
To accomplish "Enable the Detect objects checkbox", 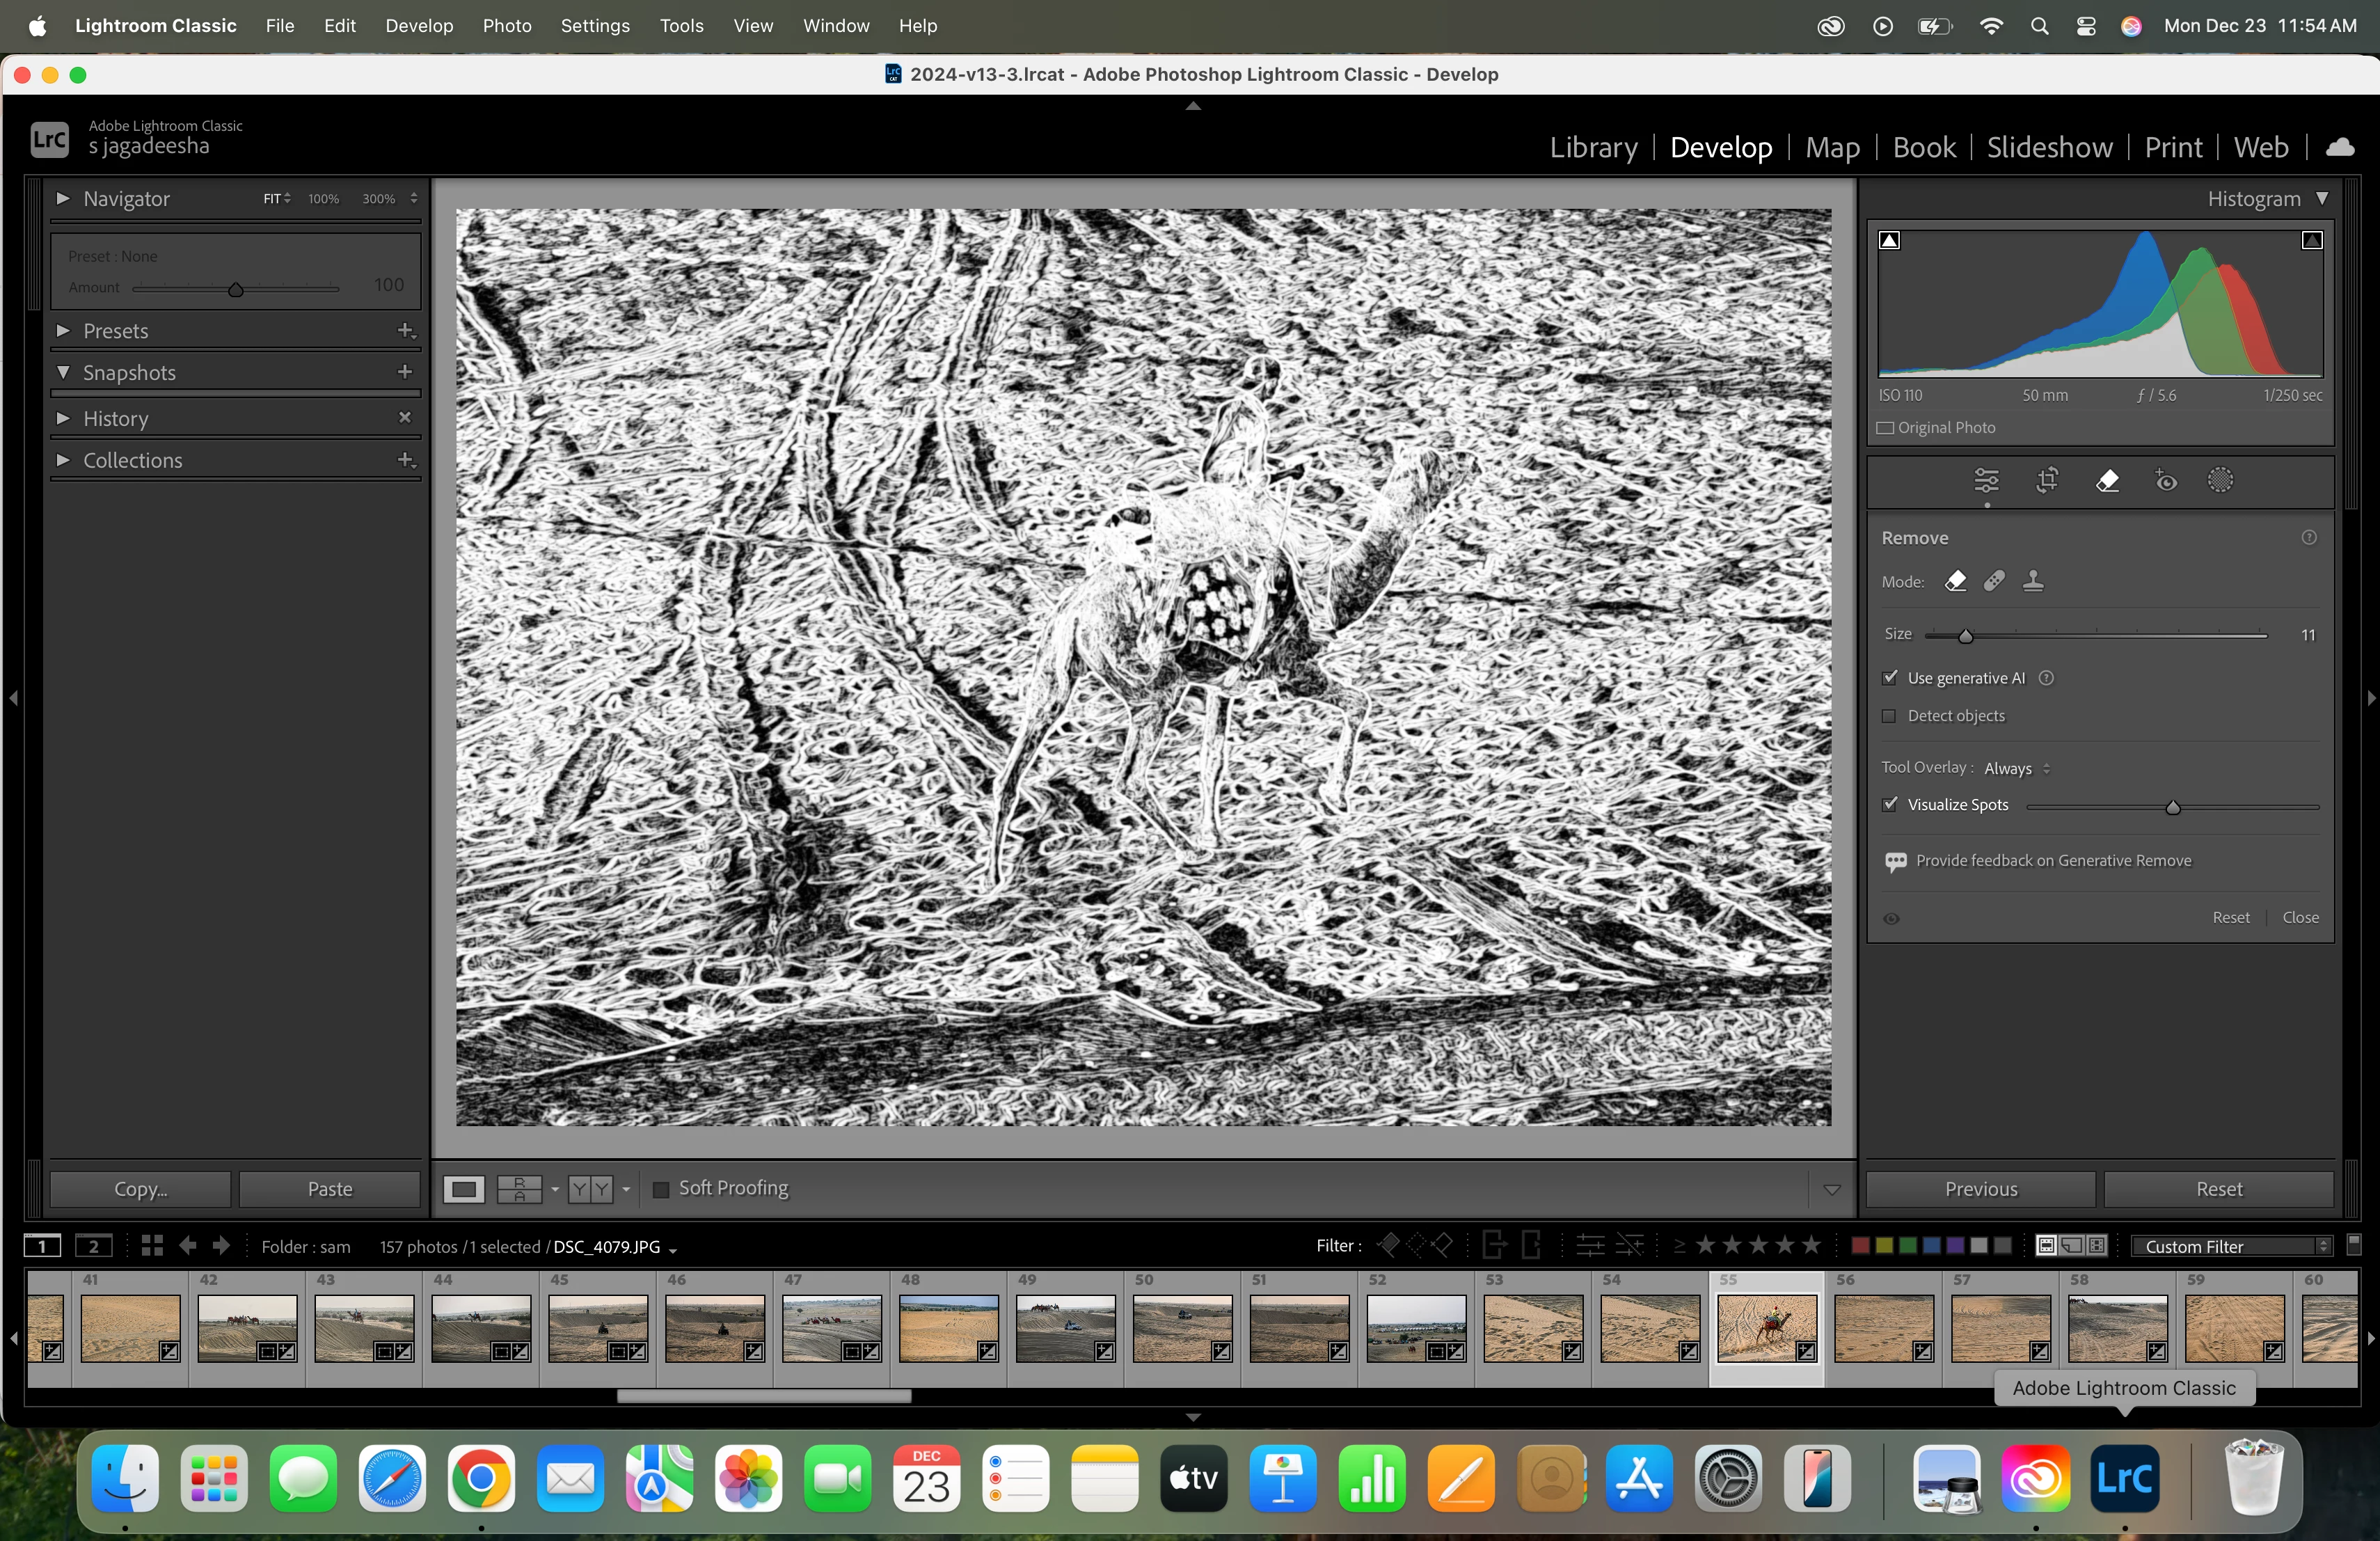I will pyautogui.click(x=1890, y=716).
